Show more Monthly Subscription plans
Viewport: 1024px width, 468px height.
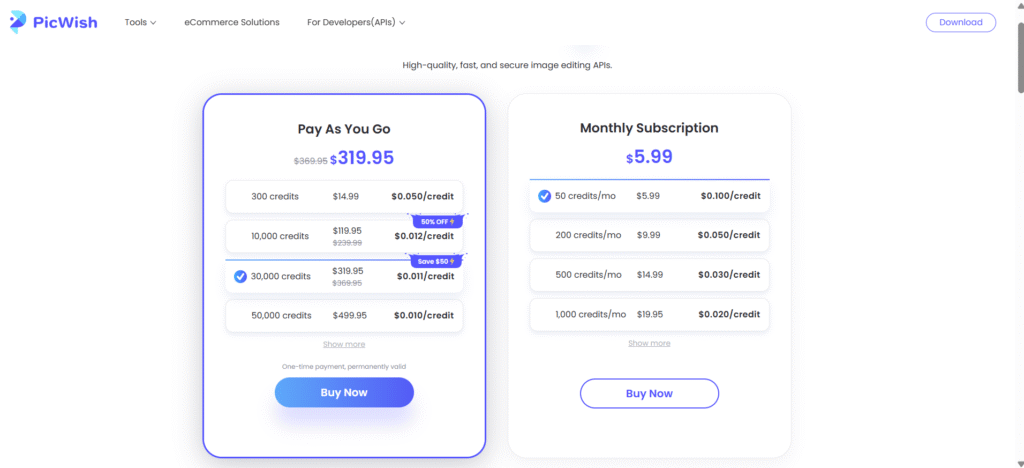pyautogui.click(x=649, y=343)
